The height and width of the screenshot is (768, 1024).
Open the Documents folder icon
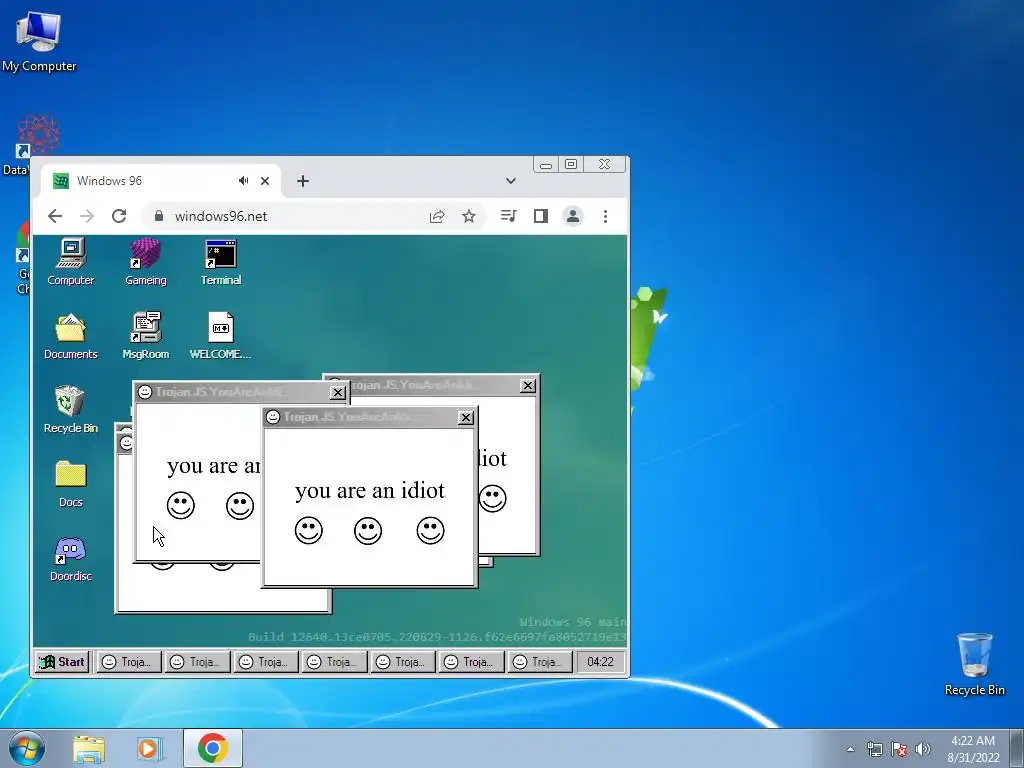pos(71,336)
